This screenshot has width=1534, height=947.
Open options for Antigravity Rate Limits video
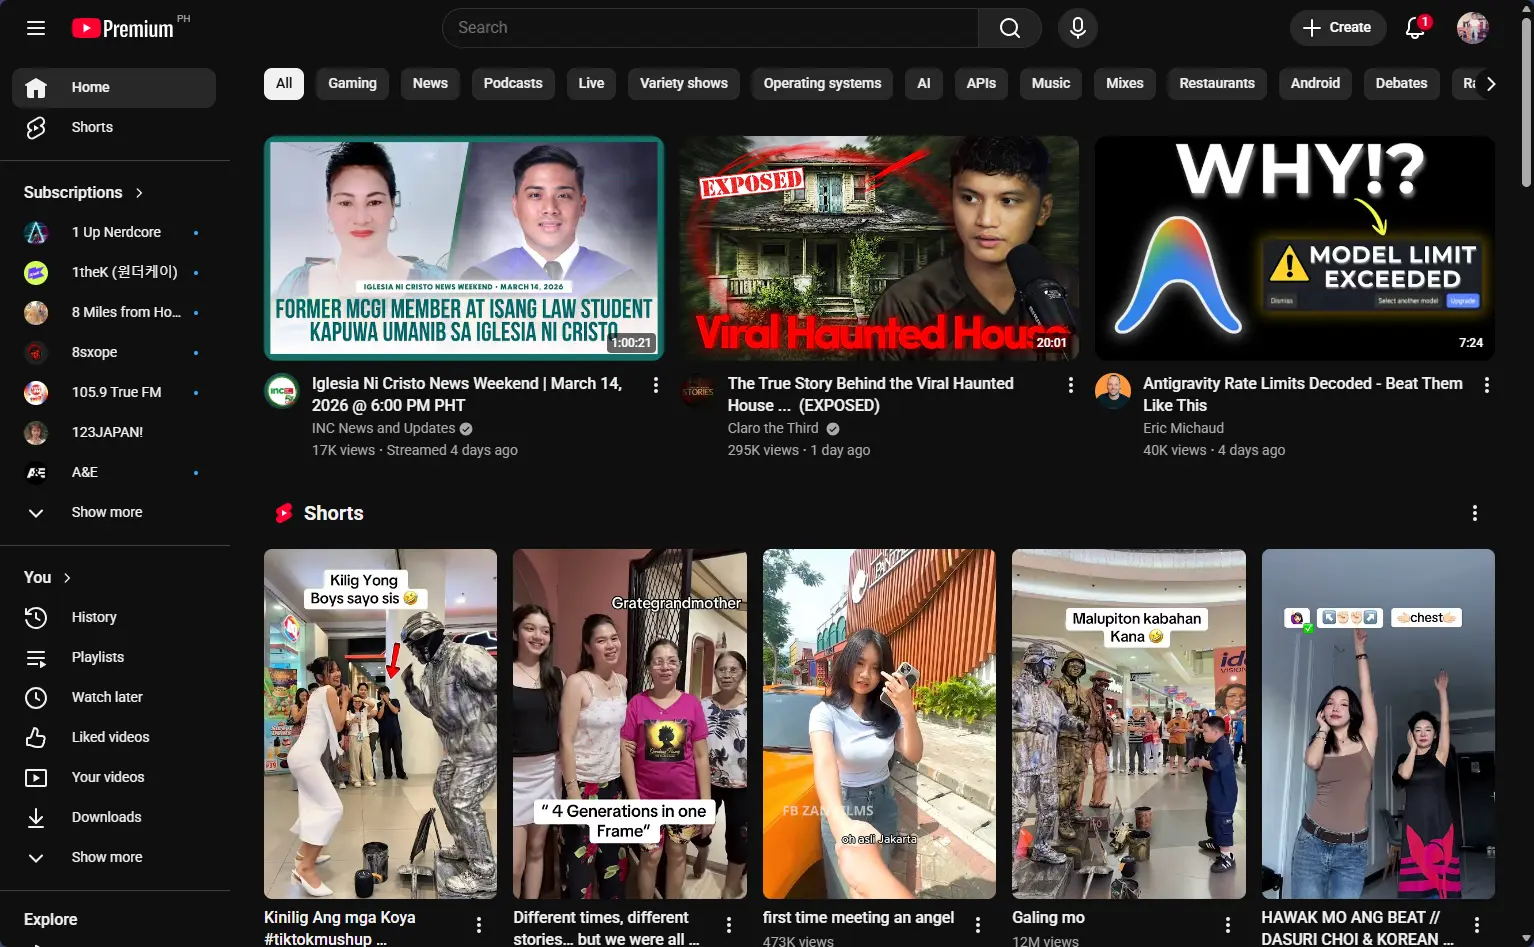[1487, 385]
